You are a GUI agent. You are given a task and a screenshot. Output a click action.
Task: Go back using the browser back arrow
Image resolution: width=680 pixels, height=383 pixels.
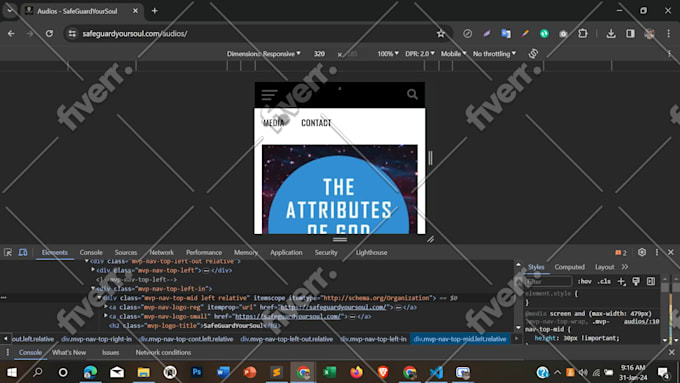click(x=11, y=33)
